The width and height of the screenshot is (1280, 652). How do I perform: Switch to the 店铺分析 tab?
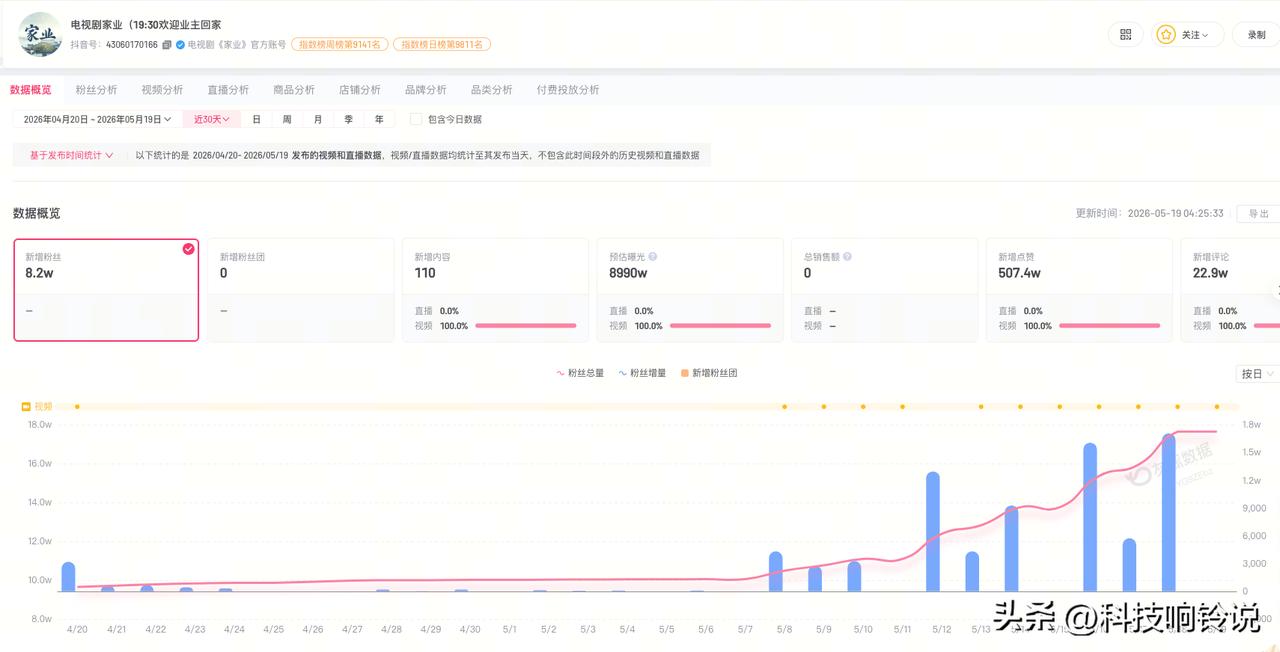click(x=360, y=90)
